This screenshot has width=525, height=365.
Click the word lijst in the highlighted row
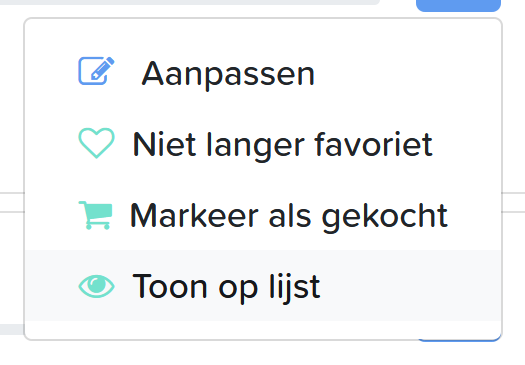point(295,288)
